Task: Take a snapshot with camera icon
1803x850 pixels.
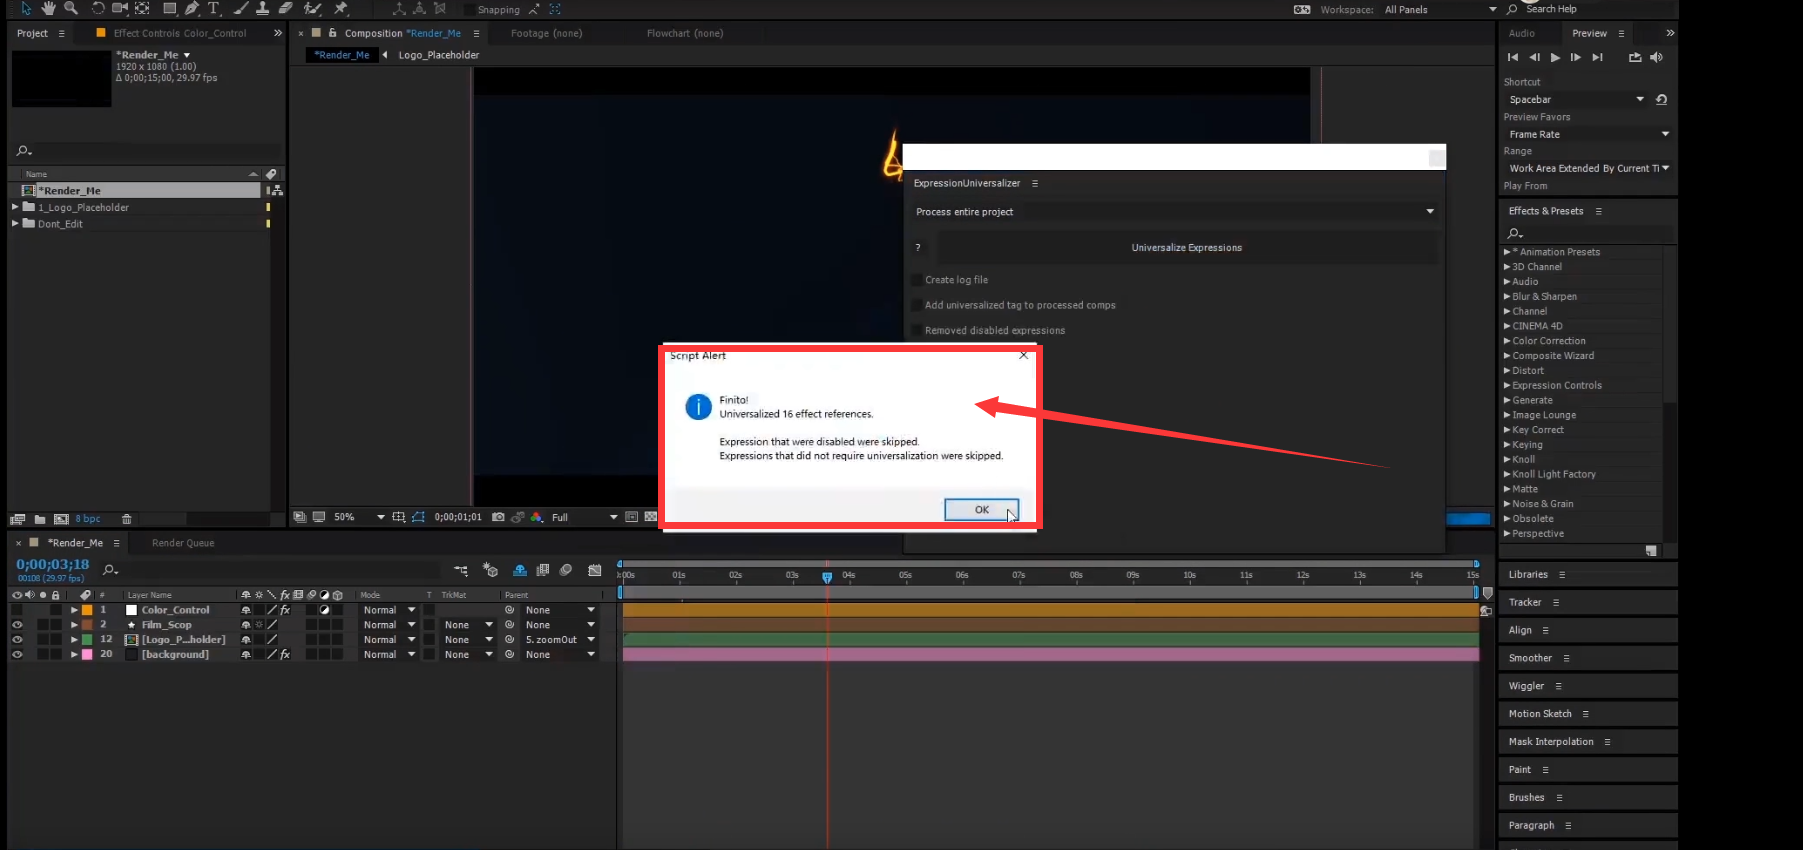Action: [498, 517]
